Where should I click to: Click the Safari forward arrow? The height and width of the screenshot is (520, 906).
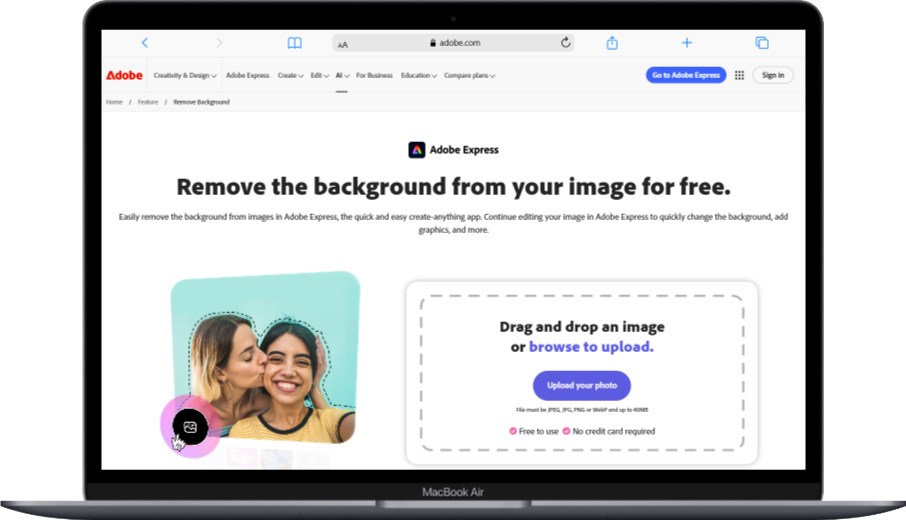point(219,43)
